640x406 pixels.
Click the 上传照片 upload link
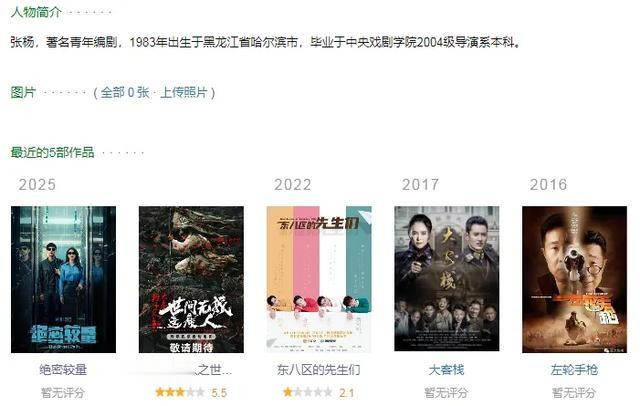click(184, 92)
